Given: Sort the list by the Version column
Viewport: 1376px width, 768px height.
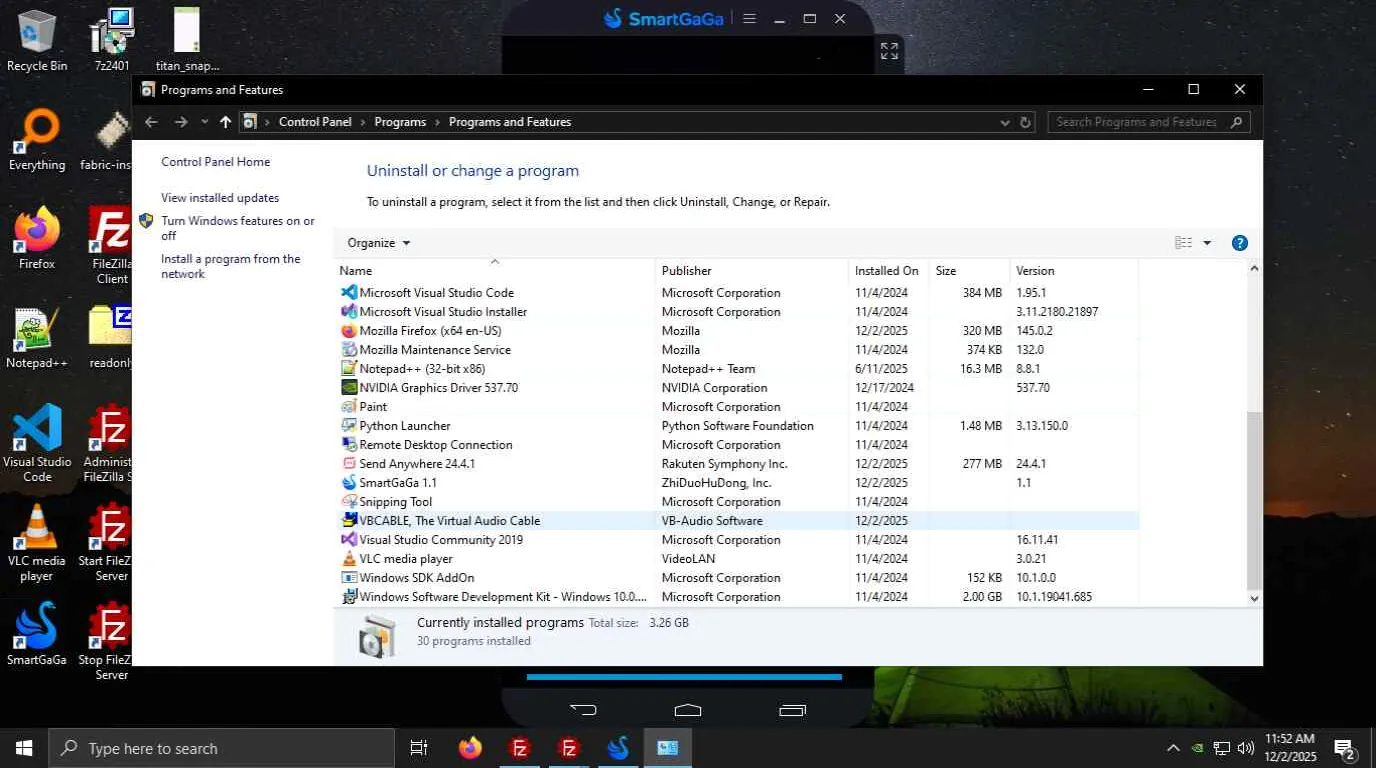Looking at the screenshot, I should [x=1074, y=270].
